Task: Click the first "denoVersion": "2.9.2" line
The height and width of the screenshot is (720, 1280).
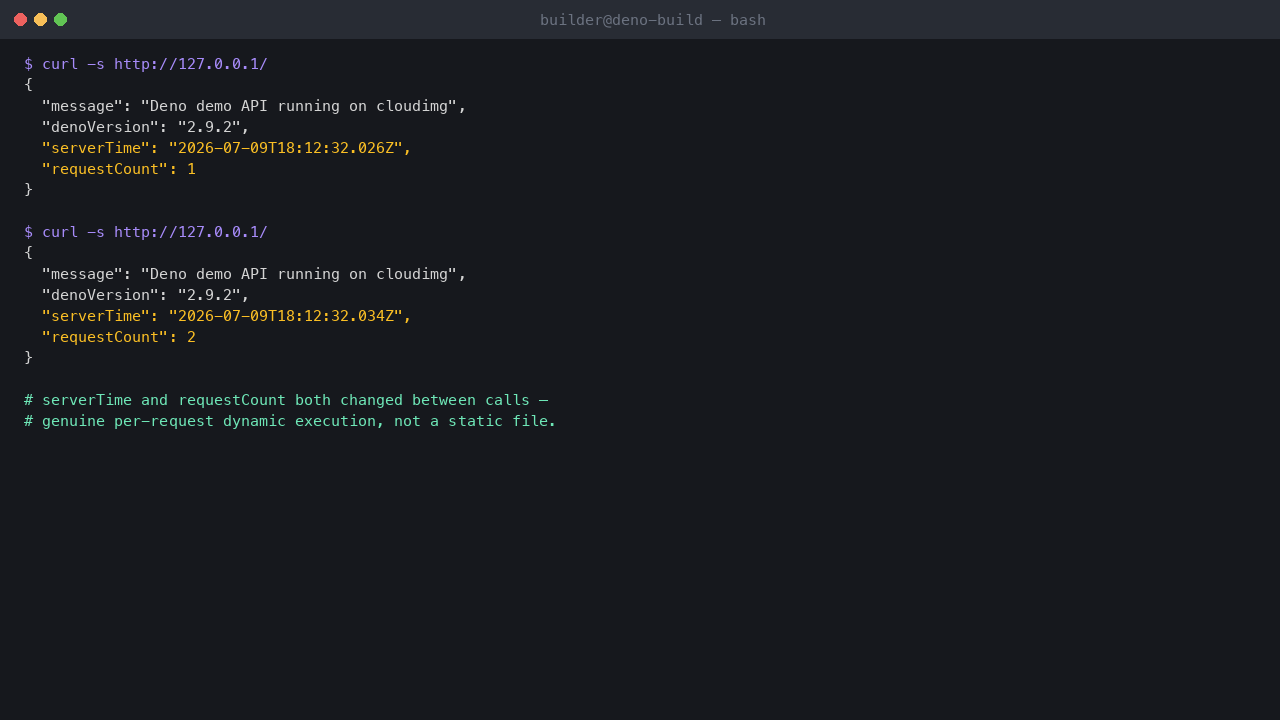Action: tap(145, 127)
